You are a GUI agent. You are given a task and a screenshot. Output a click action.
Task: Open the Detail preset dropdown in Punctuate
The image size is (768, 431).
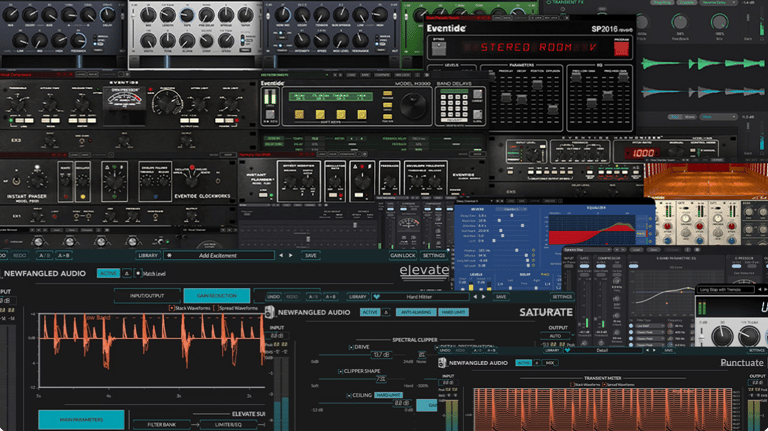(603, 350)
